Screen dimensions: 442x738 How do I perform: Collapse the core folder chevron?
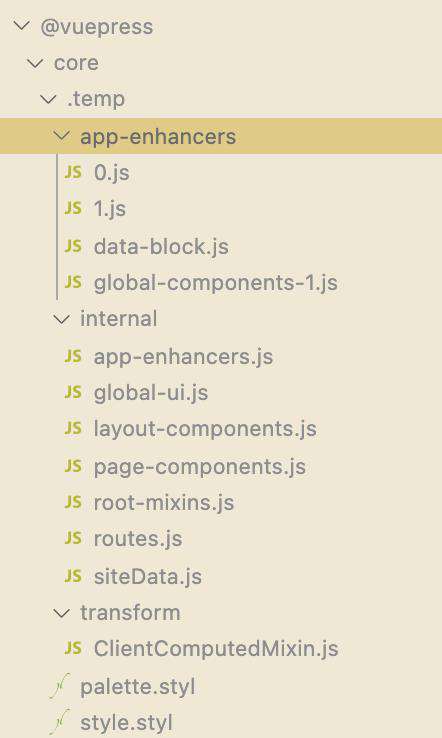coord(35,63)
